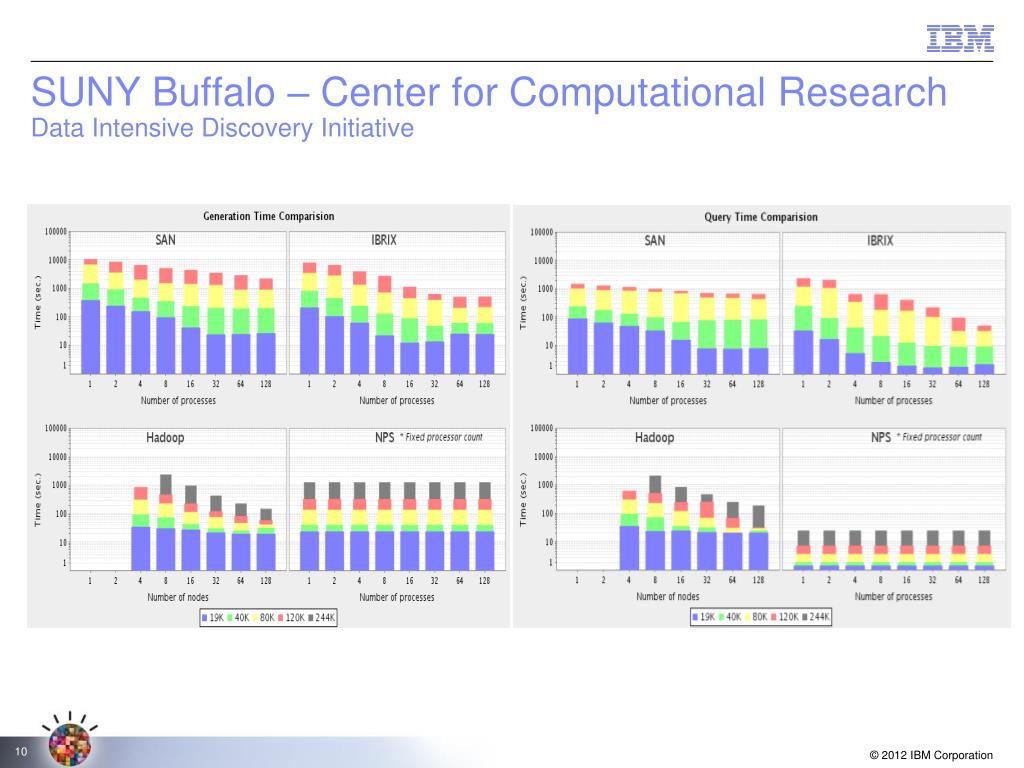Click the yellow 80K legend swatch under Generation chart
Screen dimensions: 1024x768
[x=255, y=618]
